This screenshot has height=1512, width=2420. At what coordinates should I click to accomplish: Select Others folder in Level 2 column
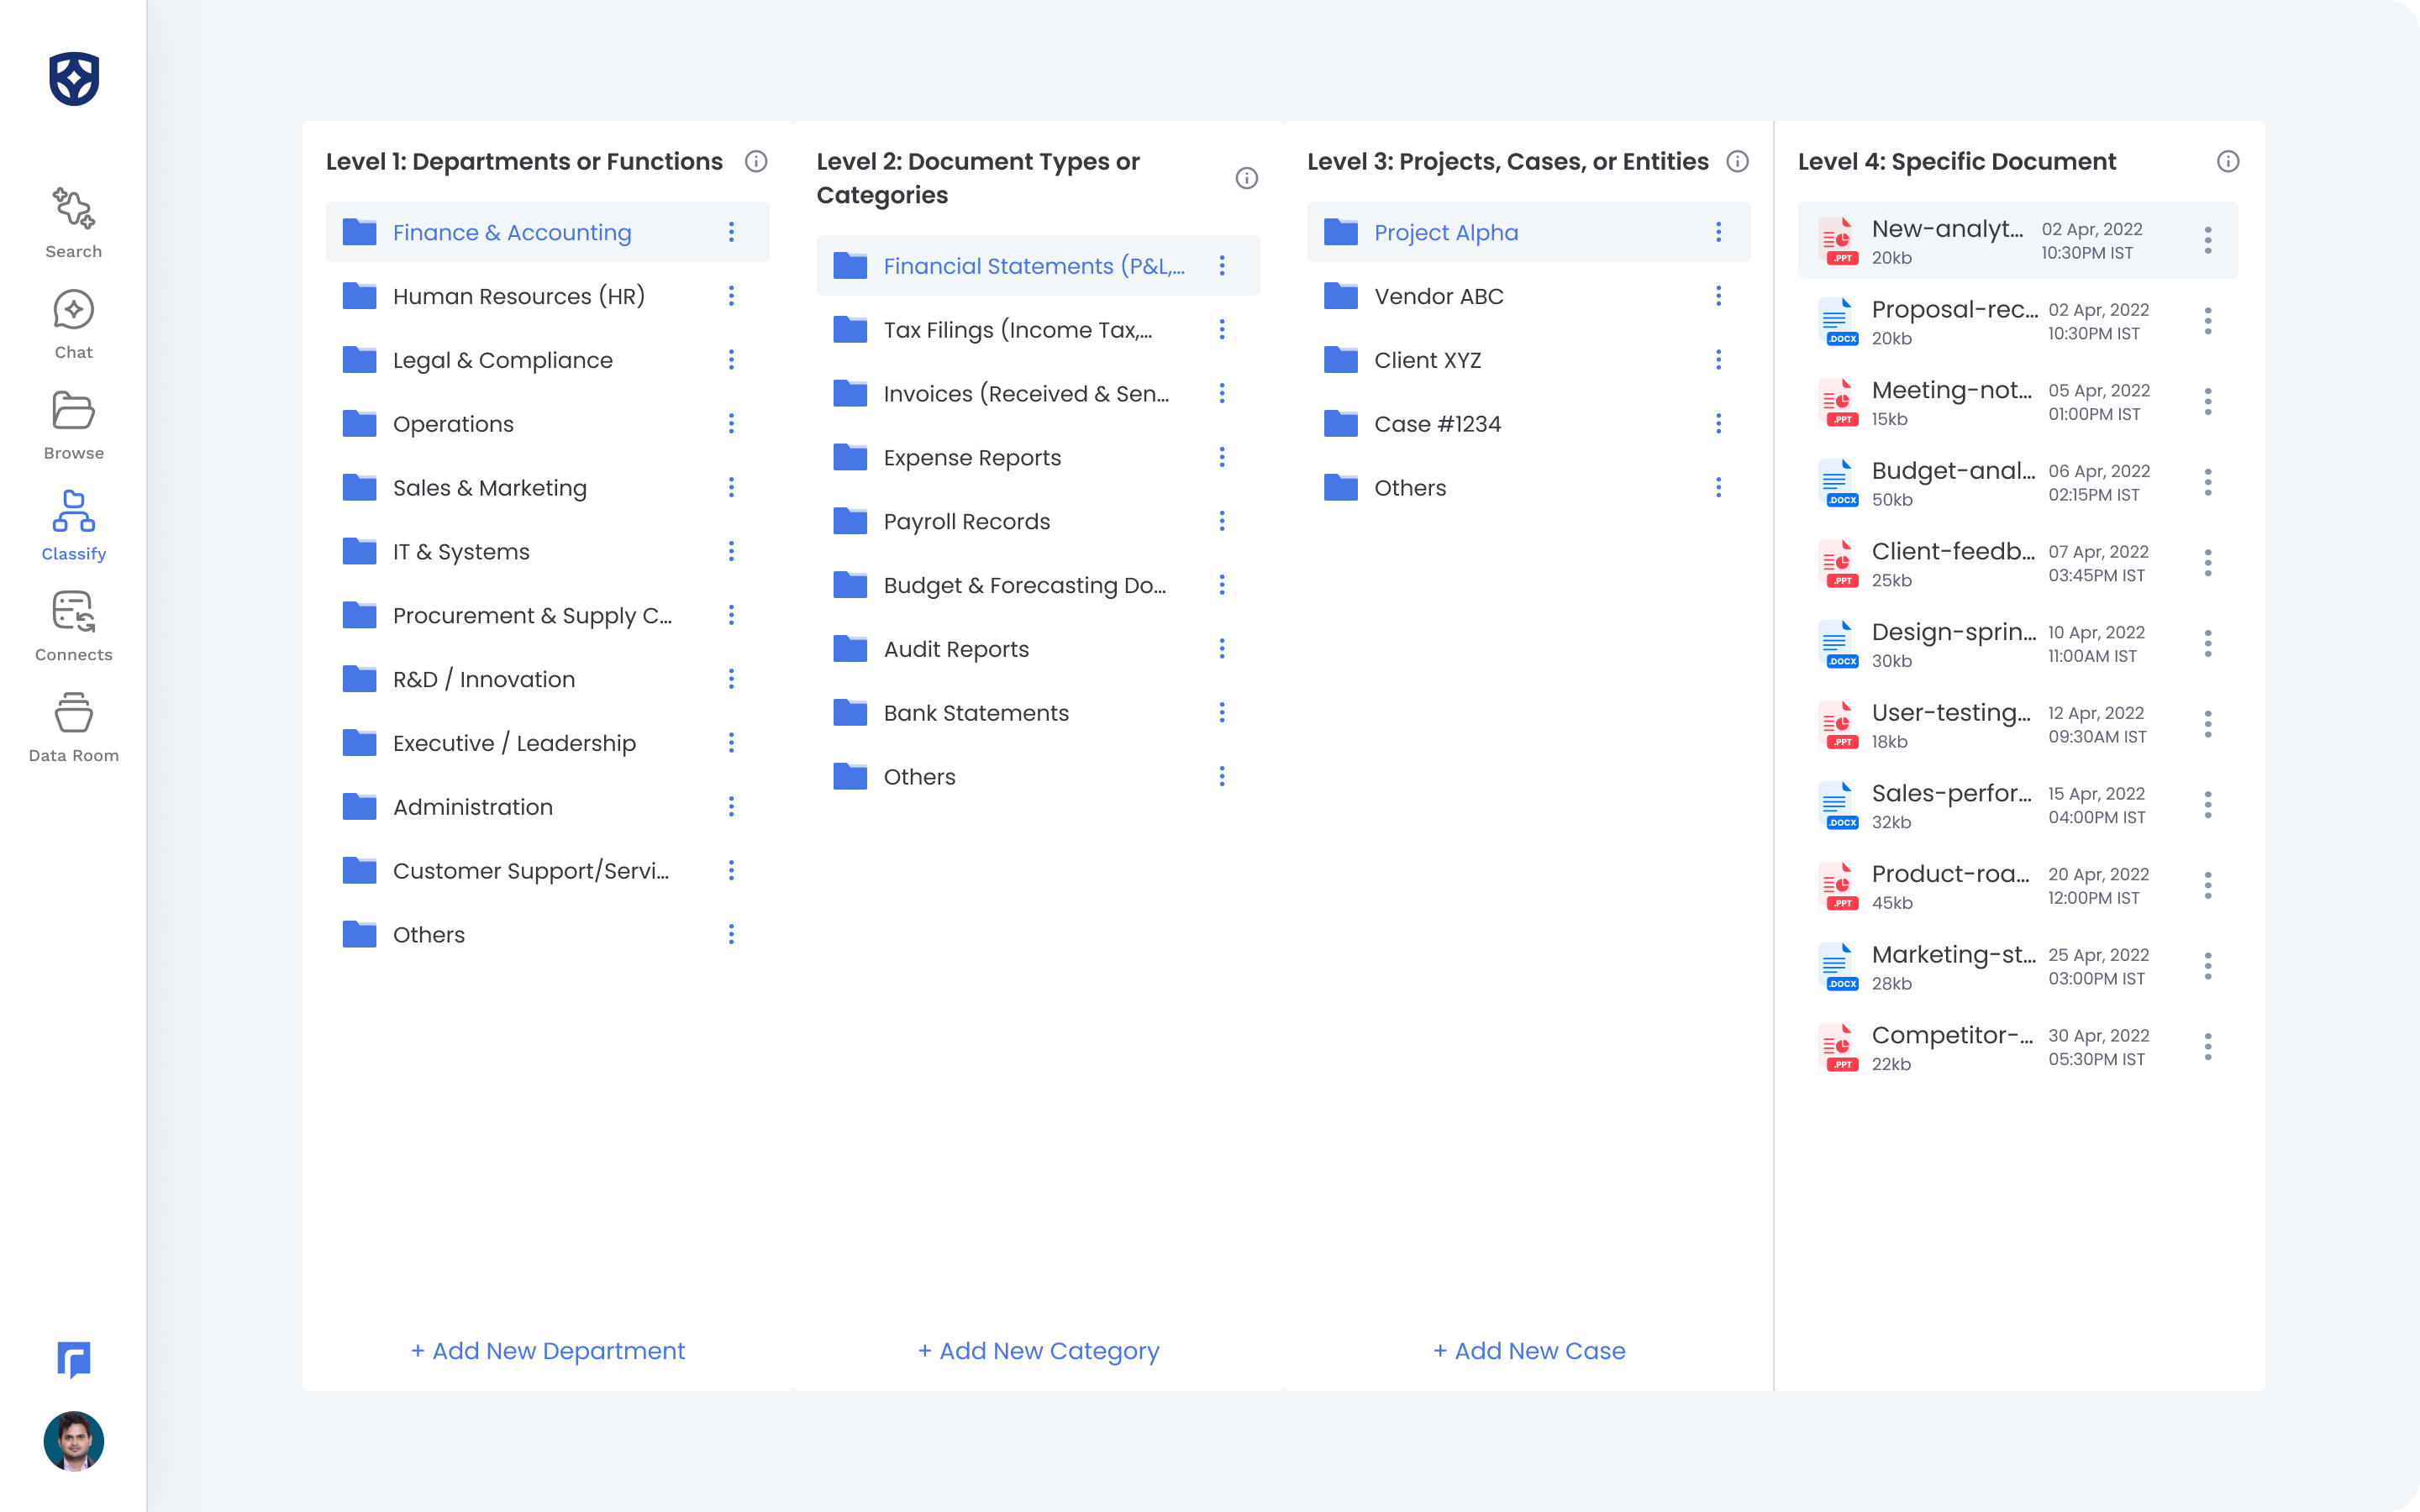point(1038,777)
